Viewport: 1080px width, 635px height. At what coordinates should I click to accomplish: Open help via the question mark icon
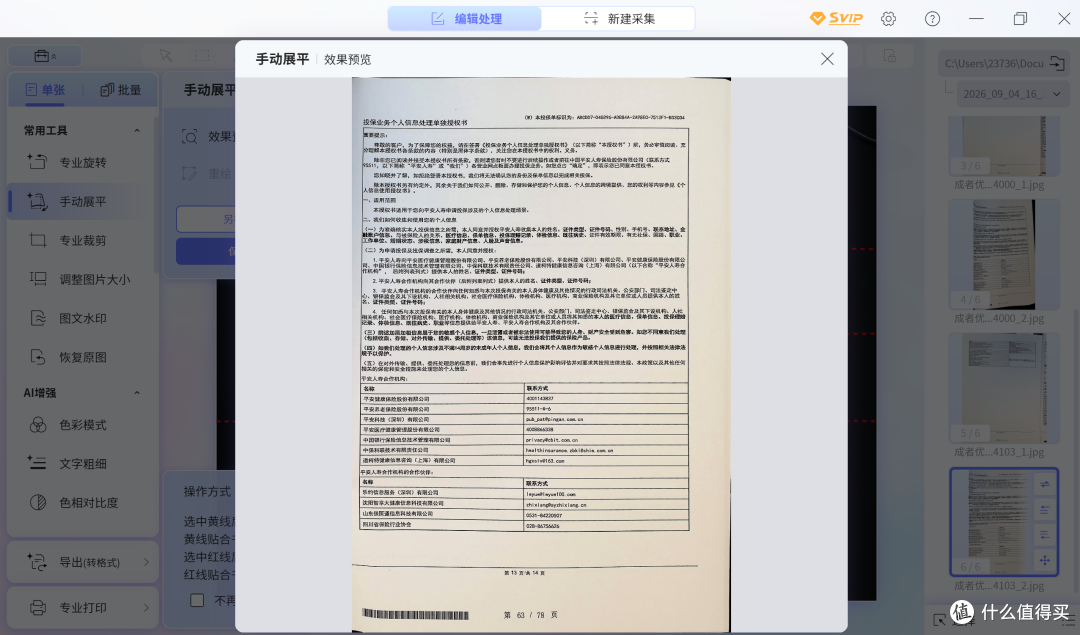[x=932, y=19]
